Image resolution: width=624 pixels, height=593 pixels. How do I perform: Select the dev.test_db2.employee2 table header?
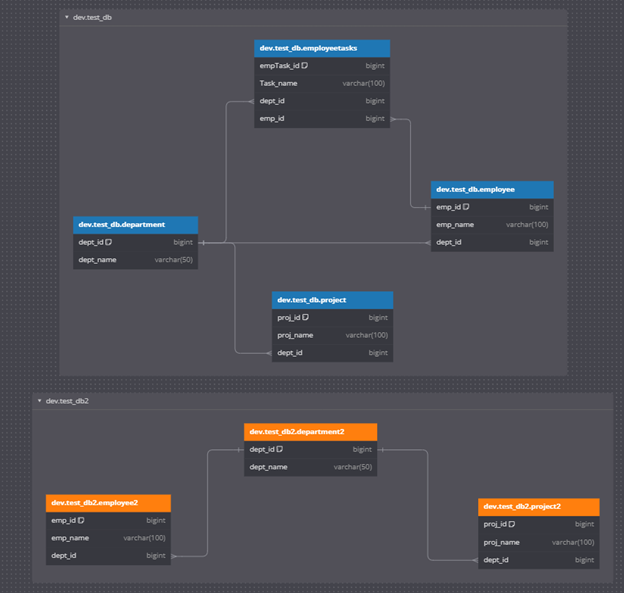[108, 503]
